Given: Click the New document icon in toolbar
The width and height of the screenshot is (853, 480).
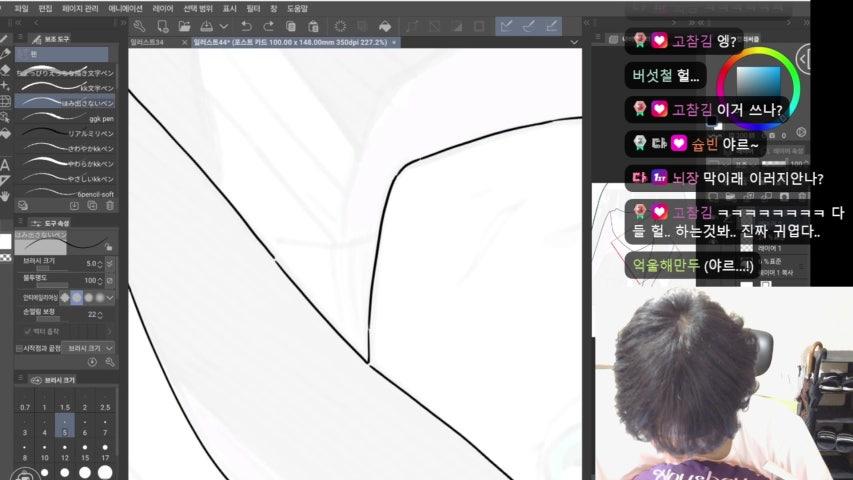Looking at the screenshot, I should pos(162,26).
